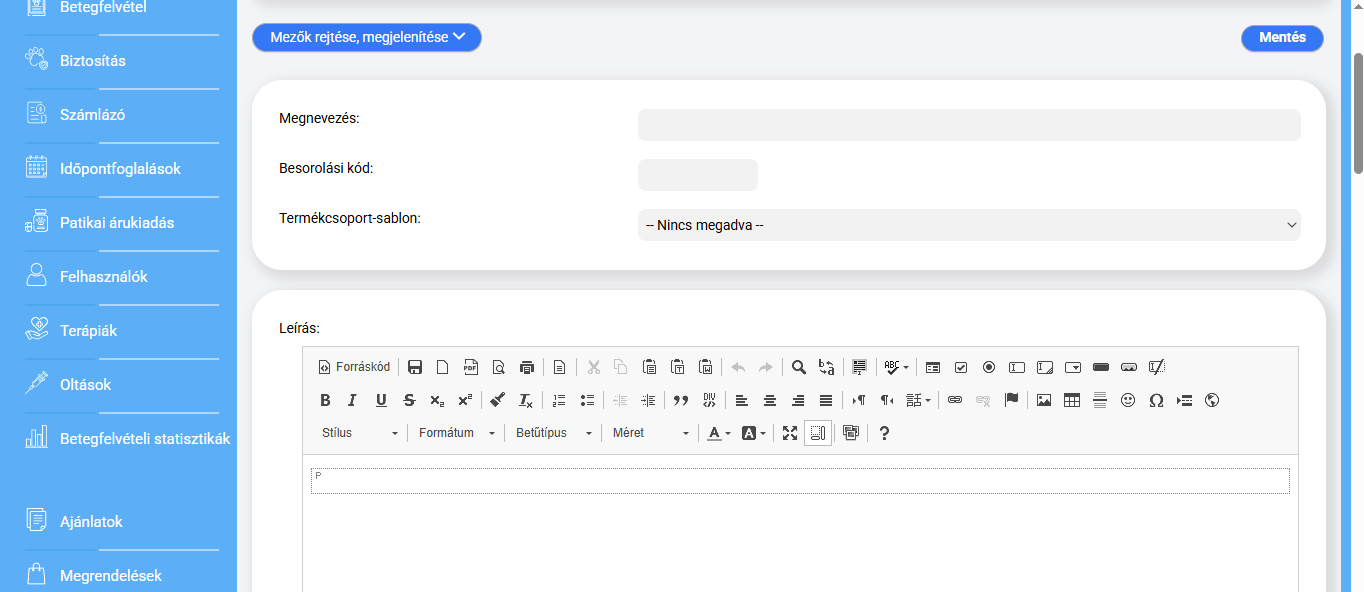Click the Mentés button
Screen dimensions: 1364x592
coord(1282,38)
